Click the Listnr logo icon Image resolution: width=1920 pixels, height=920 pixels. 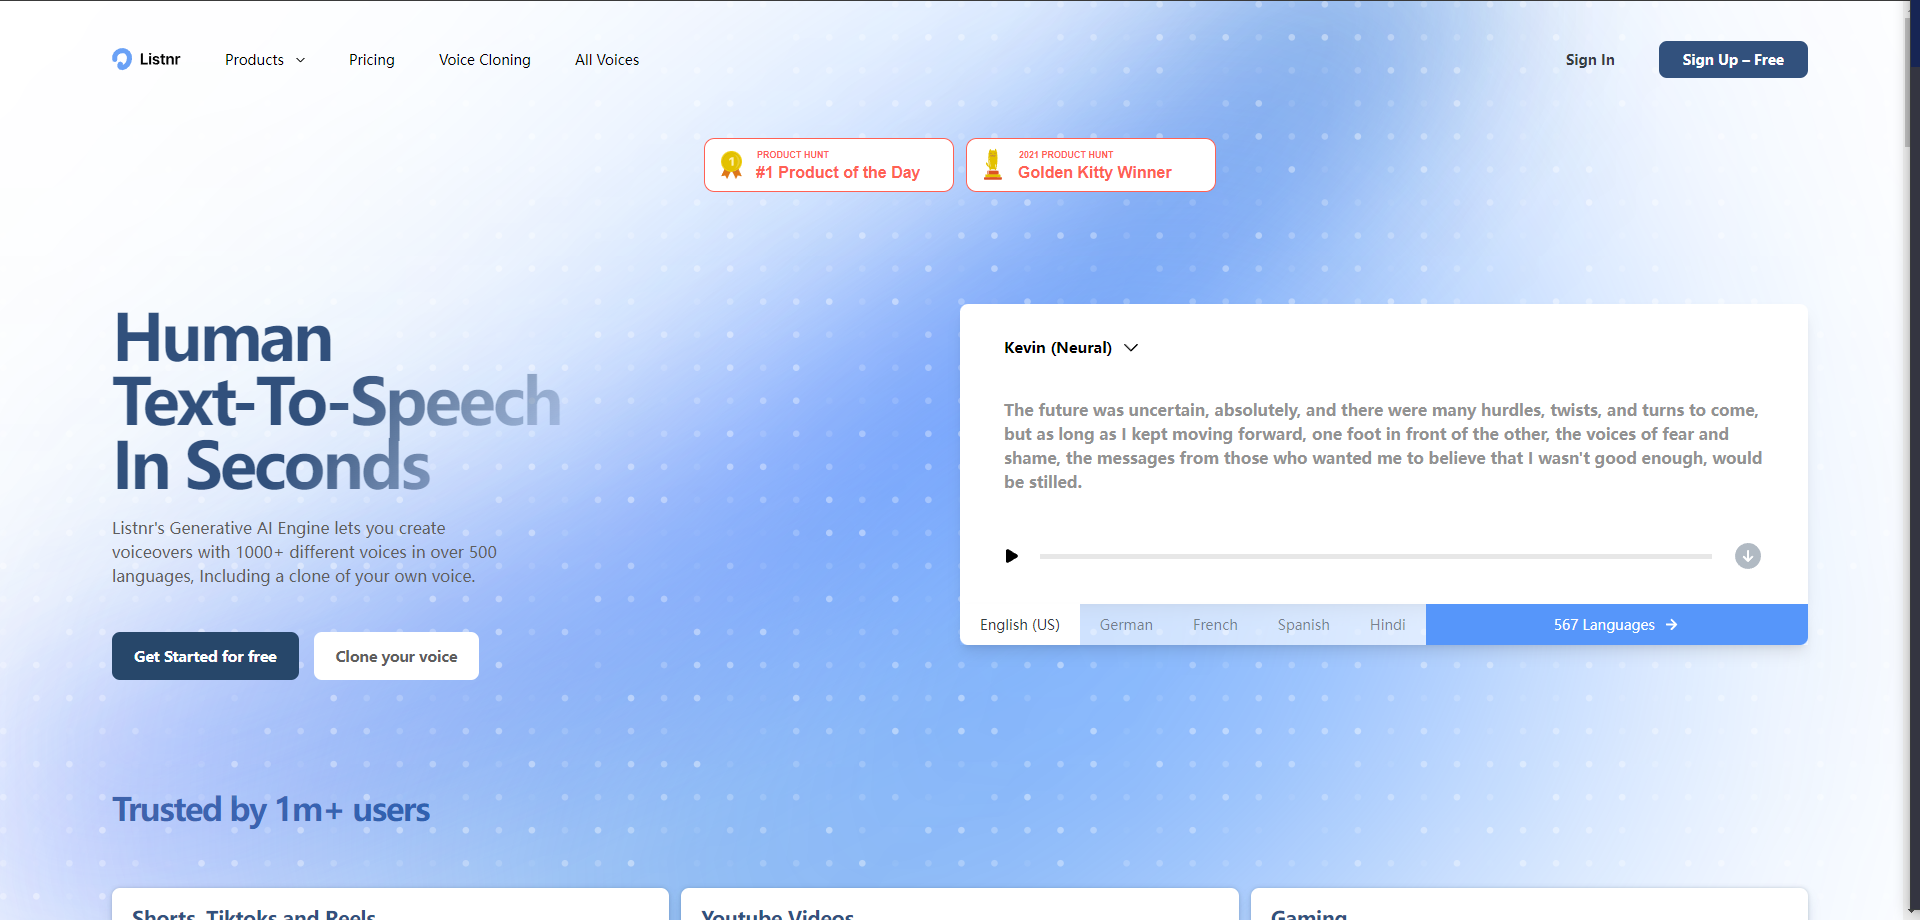pos(122,59)
